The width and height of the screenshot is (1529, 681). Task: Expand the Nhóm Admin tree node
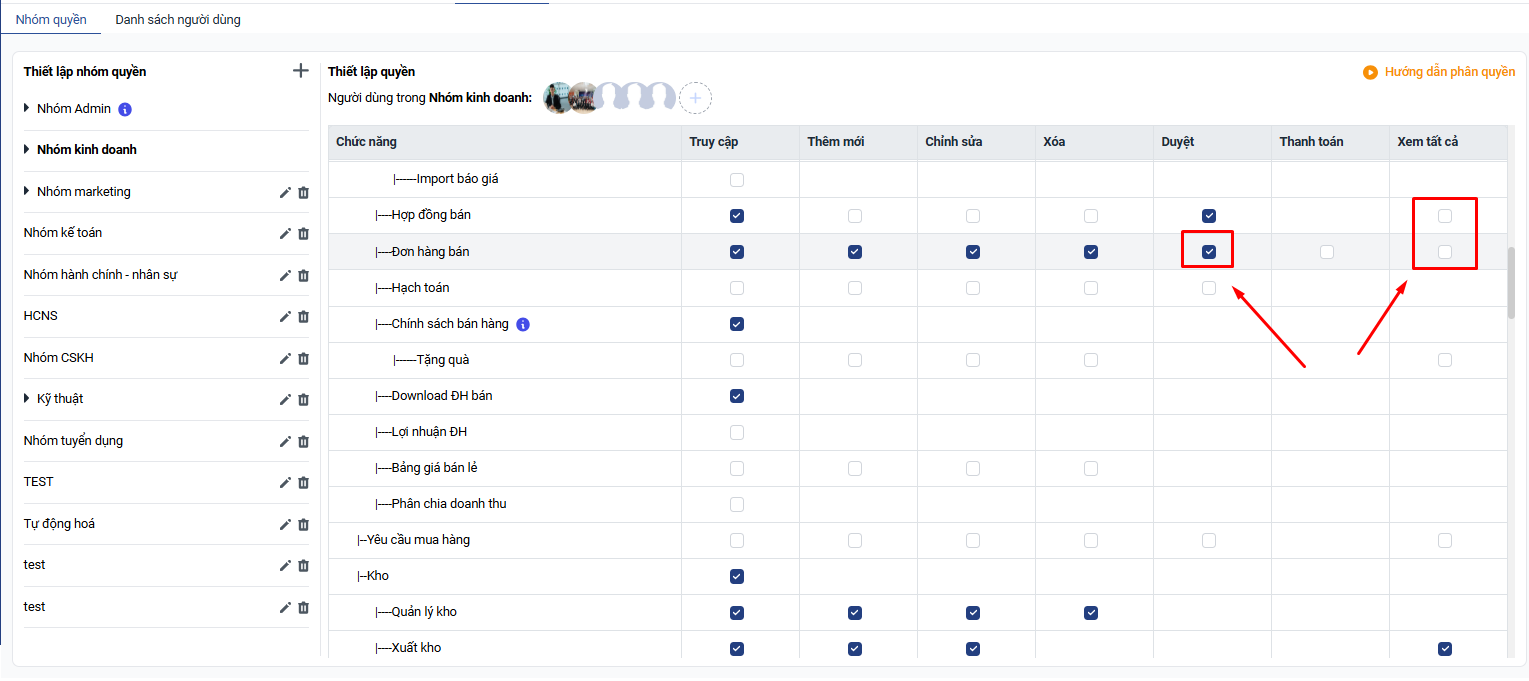[27, 108]
